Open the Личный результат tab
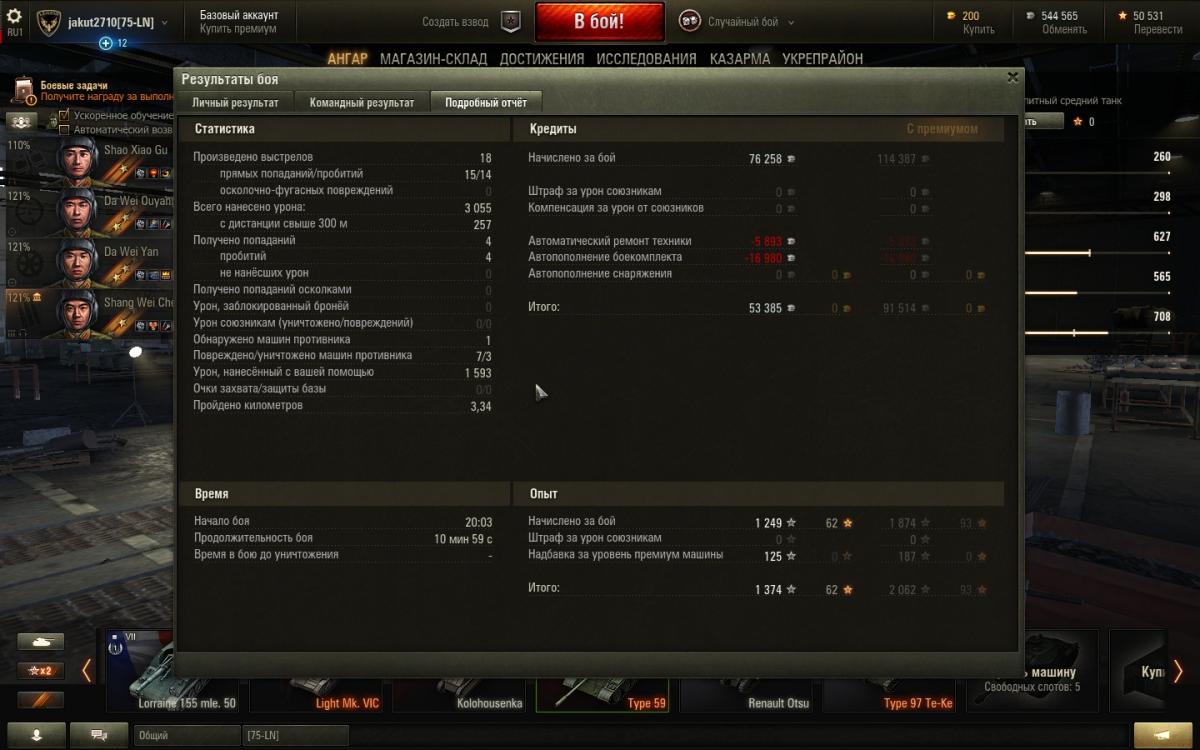The image size is (1200, 750). coord(236,102)
